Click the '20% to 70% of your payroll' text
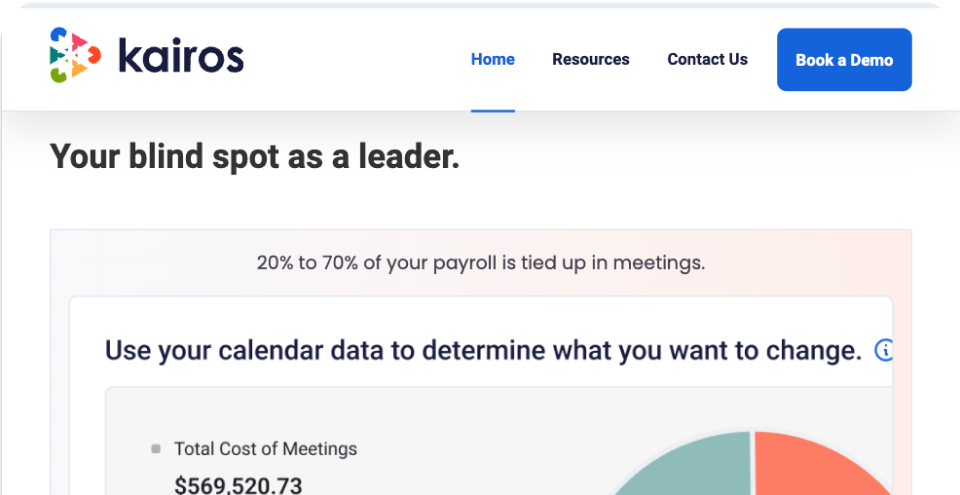The height and width of the screenshot is (495, 960). click(480, 264)
